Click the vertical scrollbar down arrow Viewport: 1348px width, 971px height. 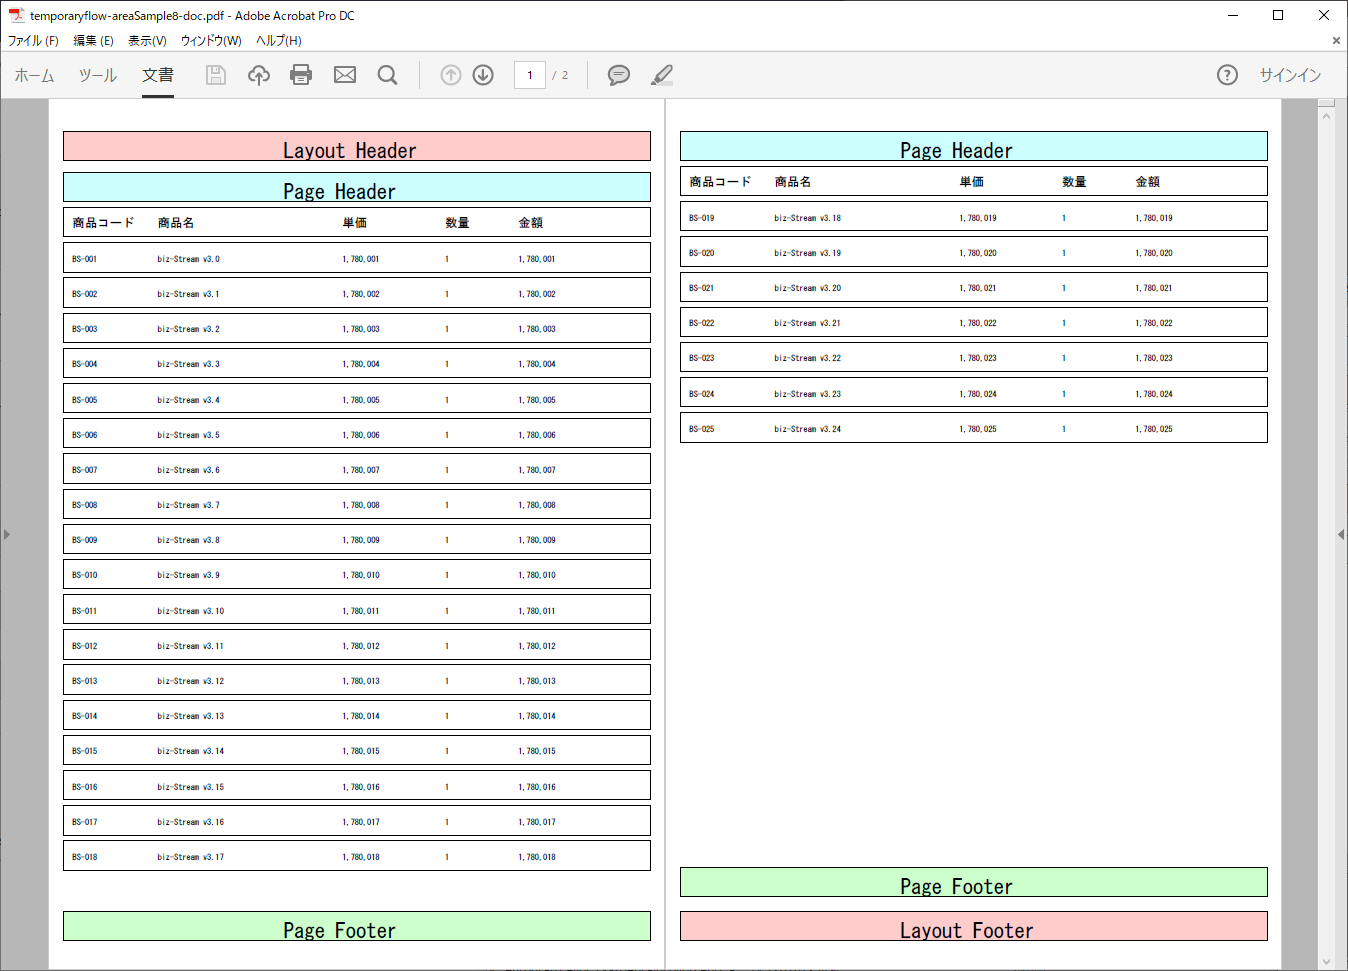[x=1327, y=962]
